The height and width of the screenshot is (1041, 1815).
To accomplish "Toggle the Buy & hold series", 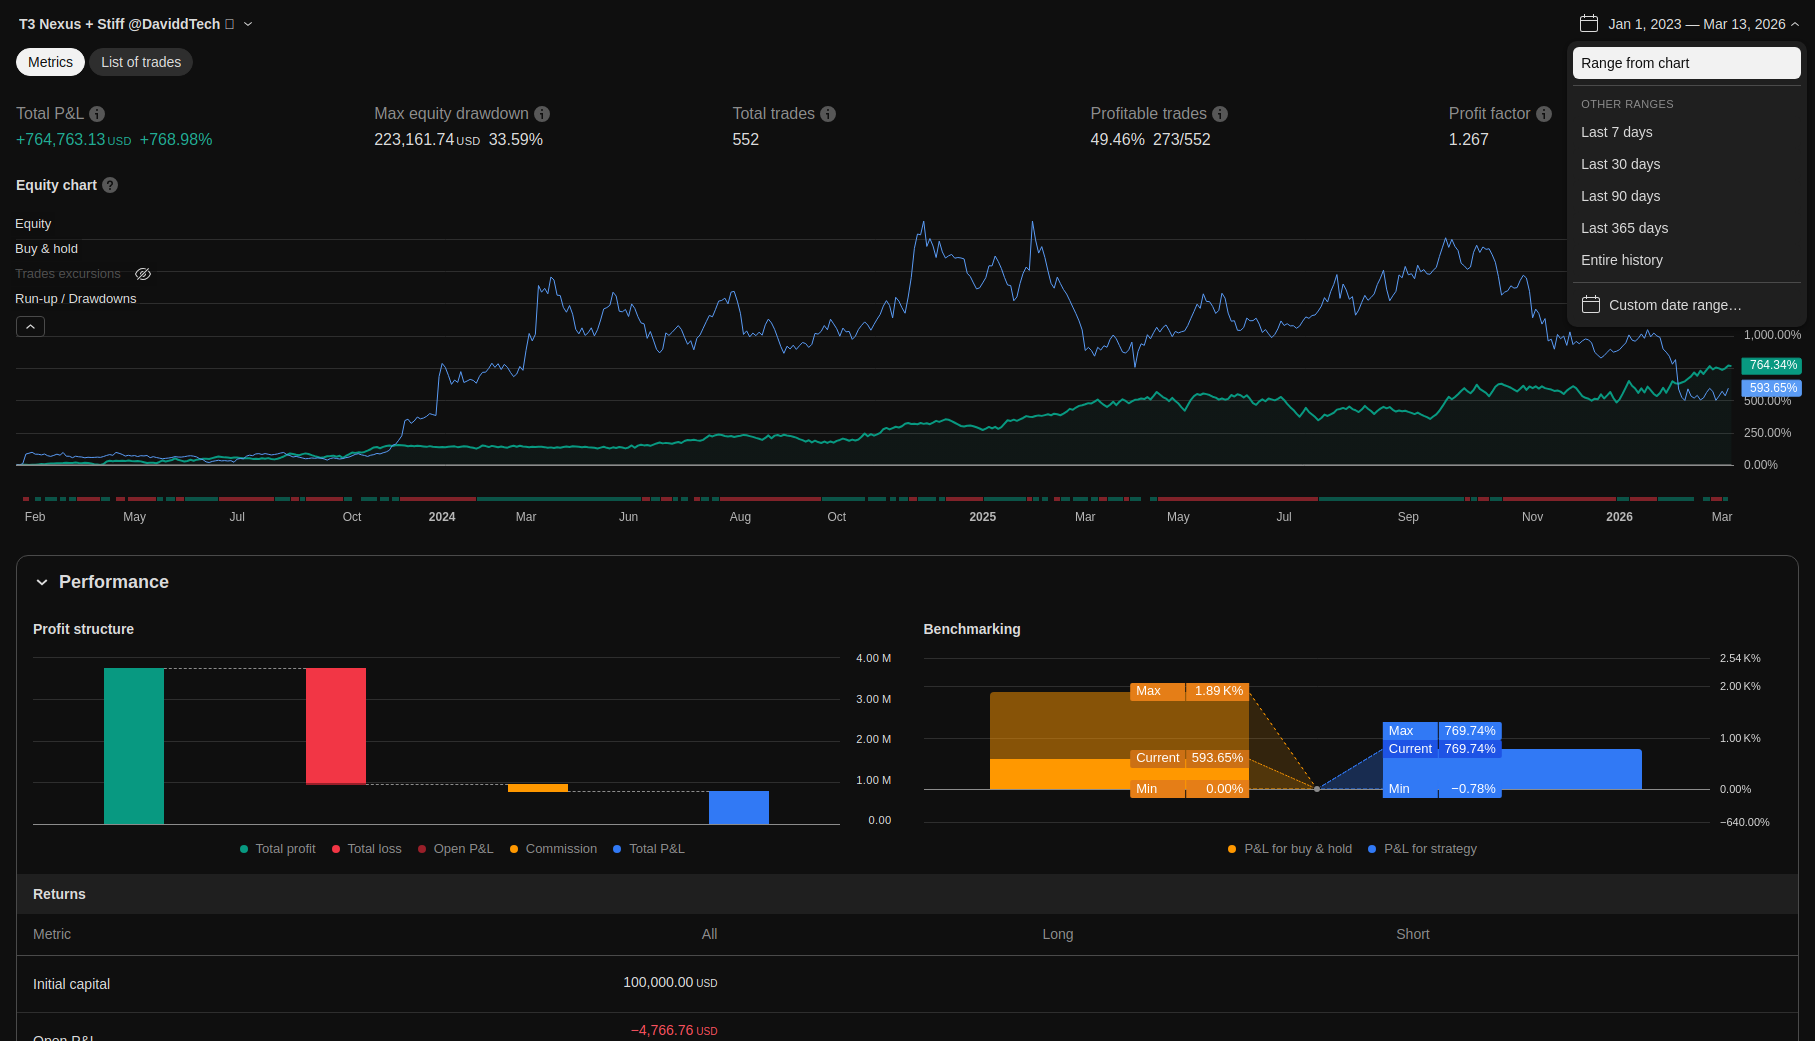I will (x=46, y=249).
